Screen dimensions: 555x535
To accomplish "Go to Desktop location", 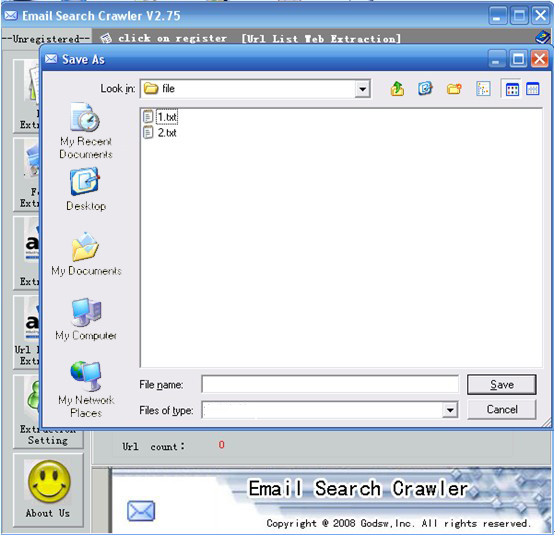I will click(x=86, y=189).
